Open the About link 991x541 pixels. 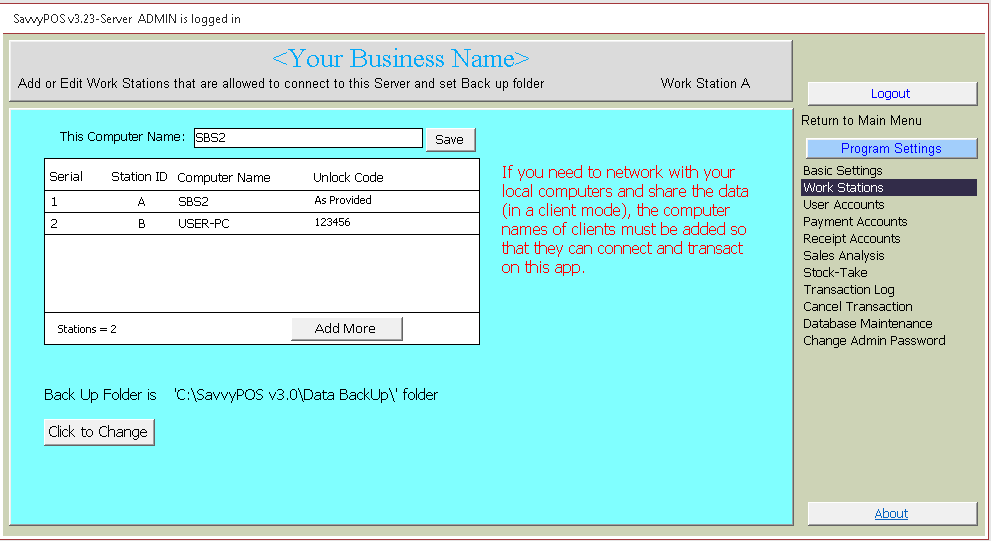click(891, 514)
